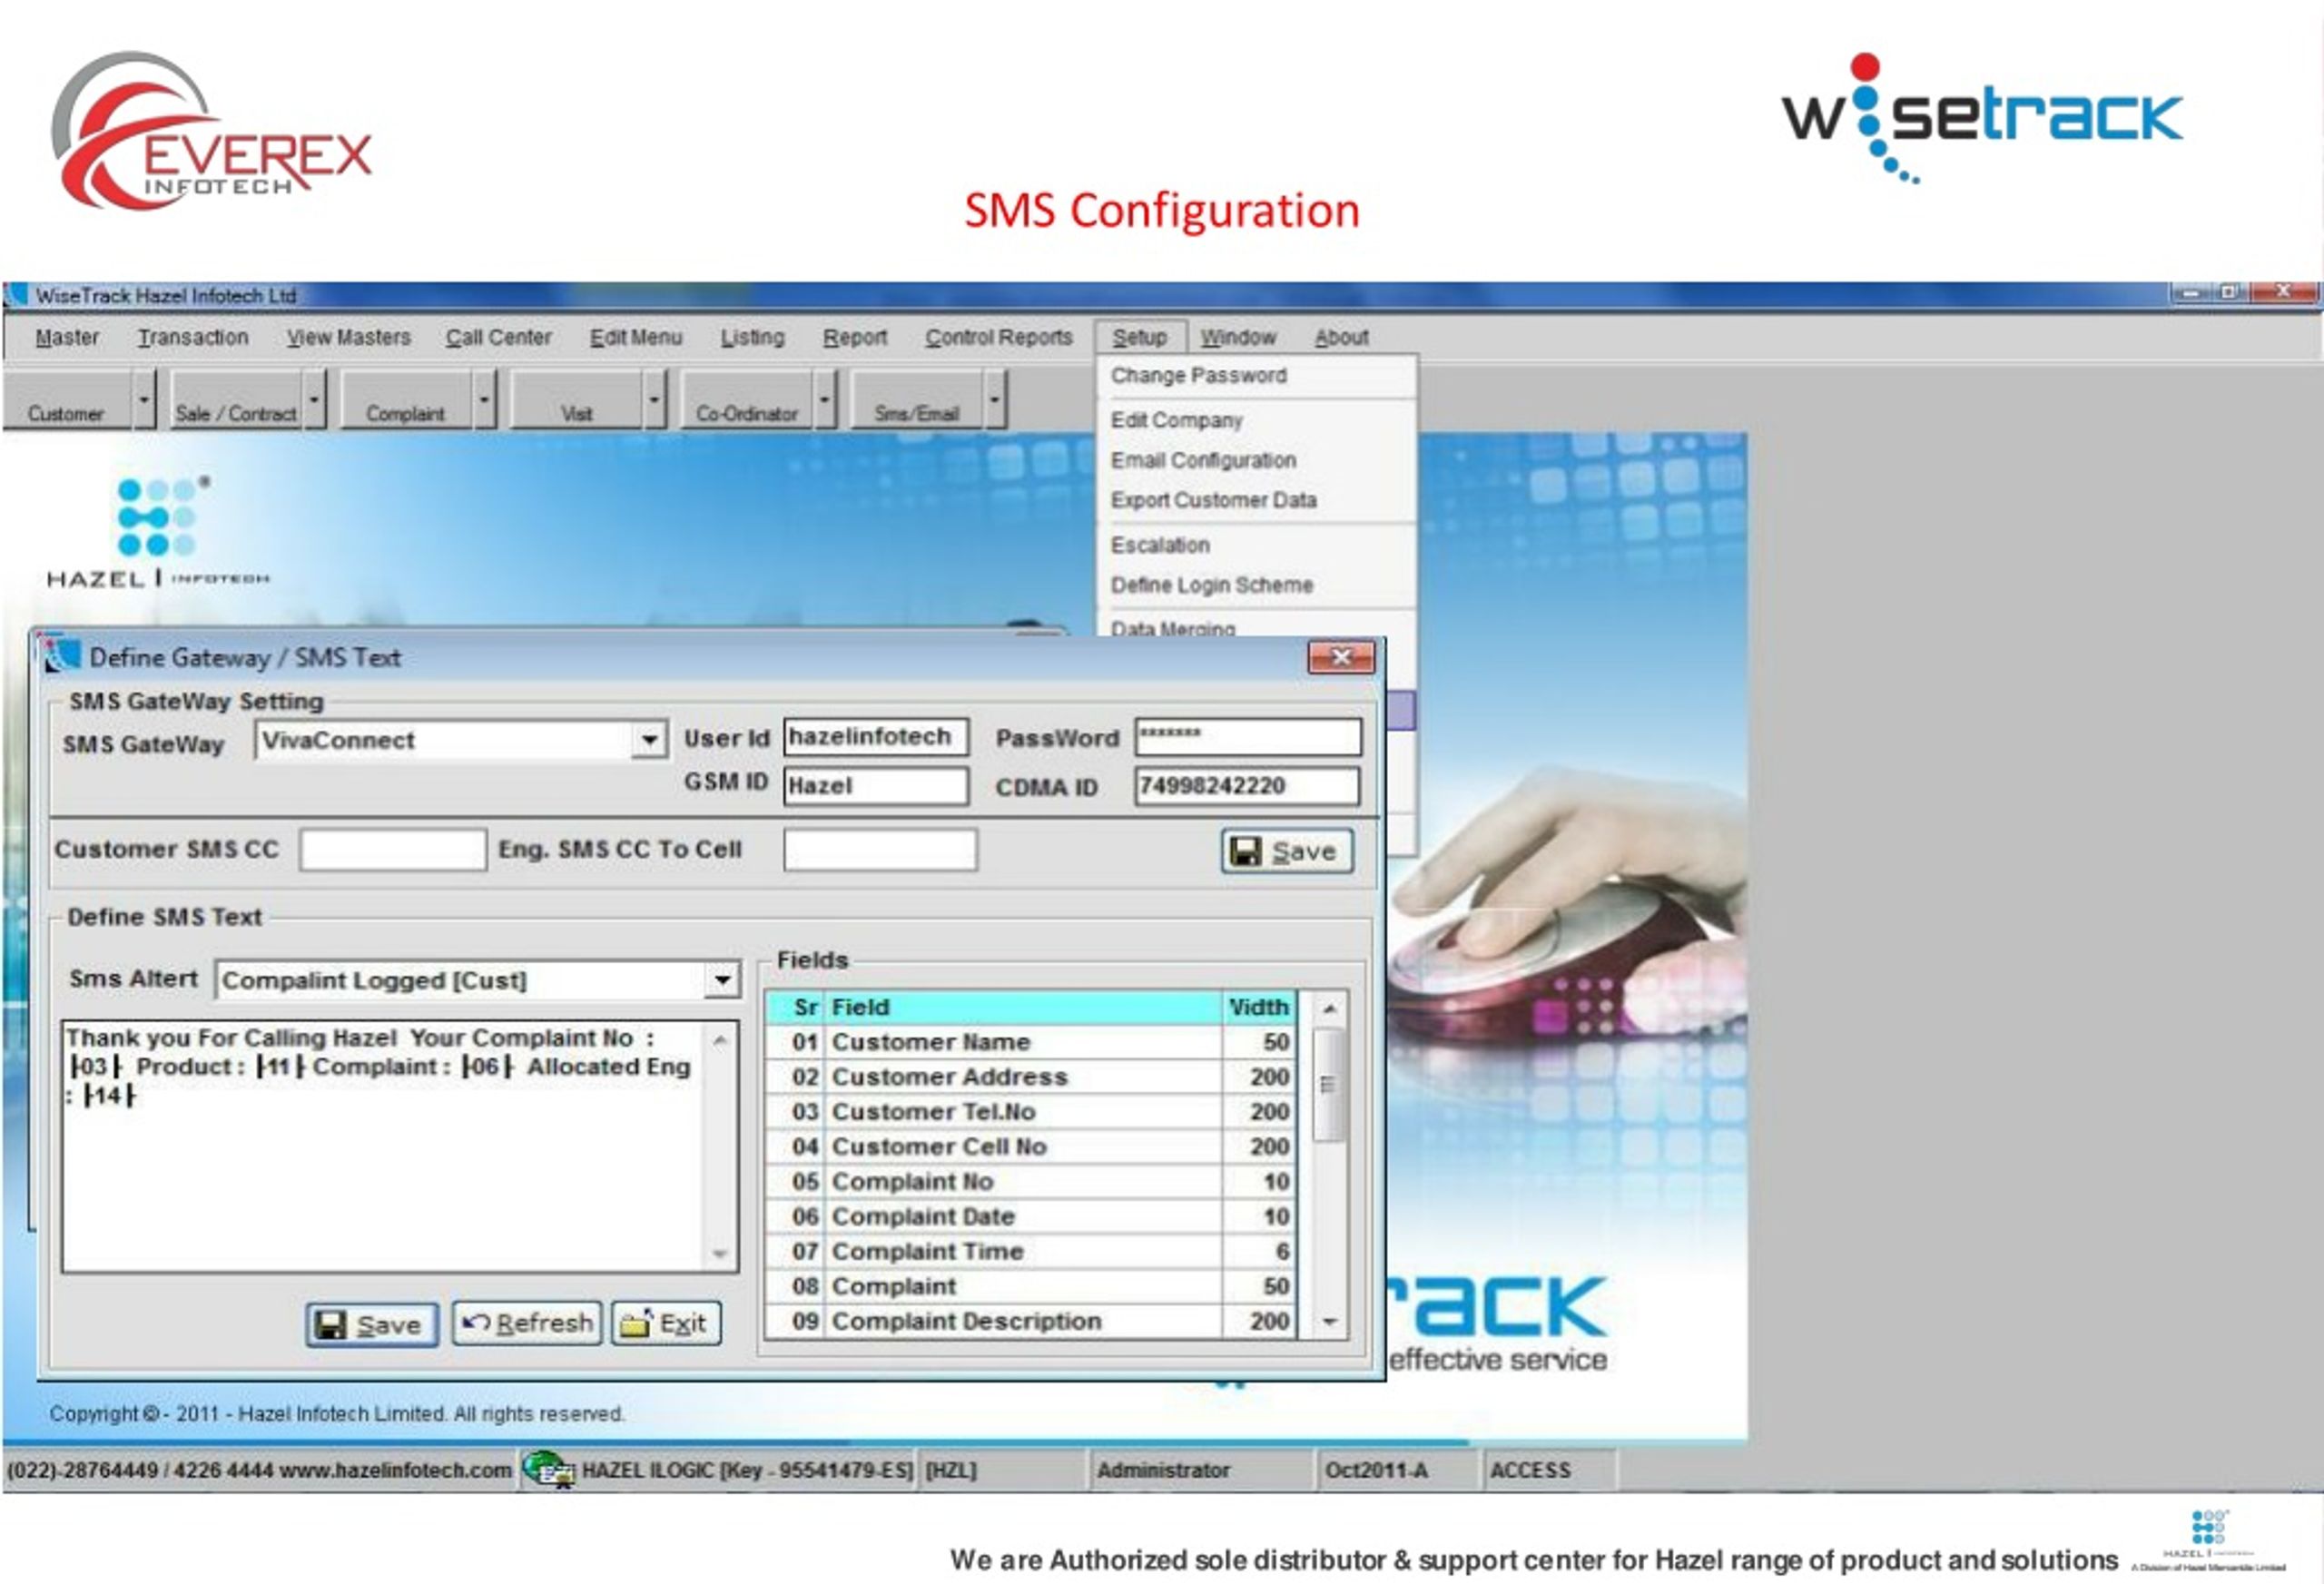Click the PassWord input field

pyautogui.click(x=1247, y=737)
